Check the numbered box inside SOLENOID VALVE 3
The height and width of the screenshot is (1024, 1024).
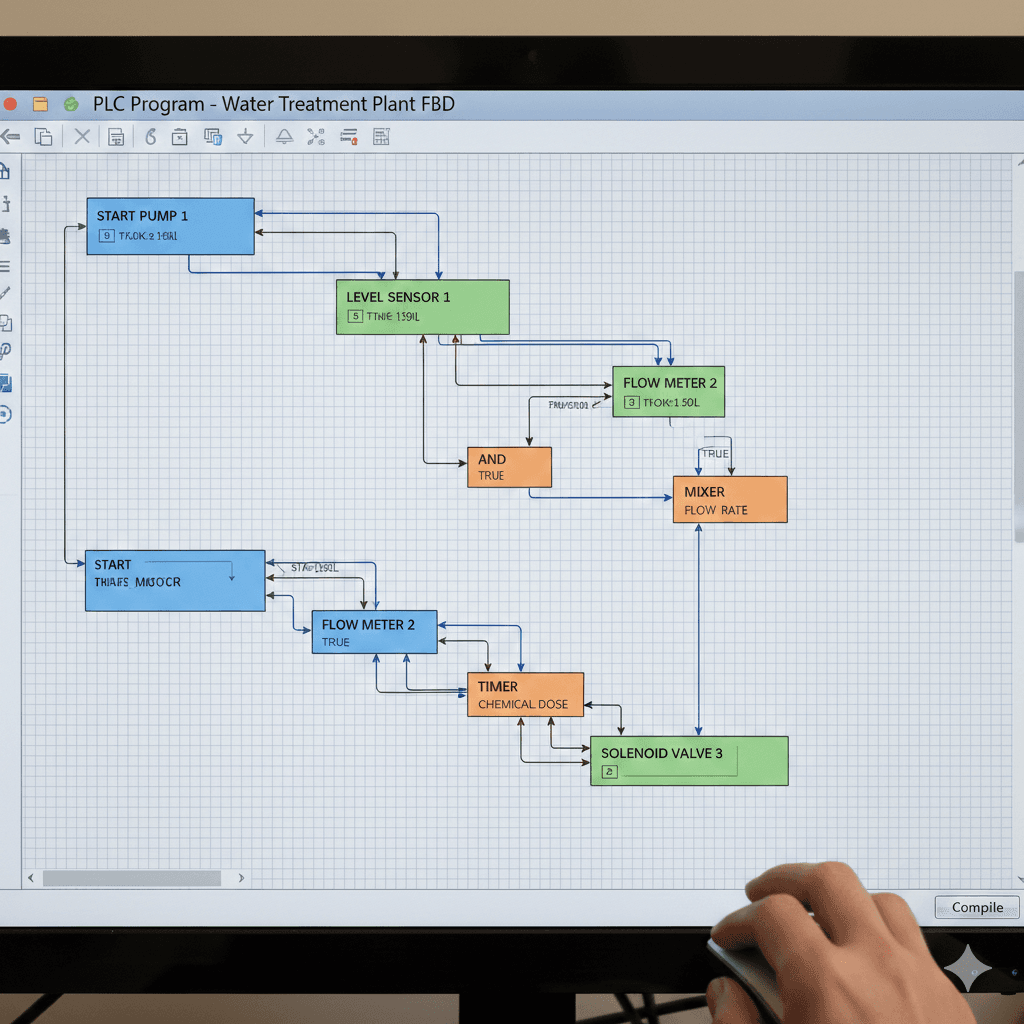[608, 772]
